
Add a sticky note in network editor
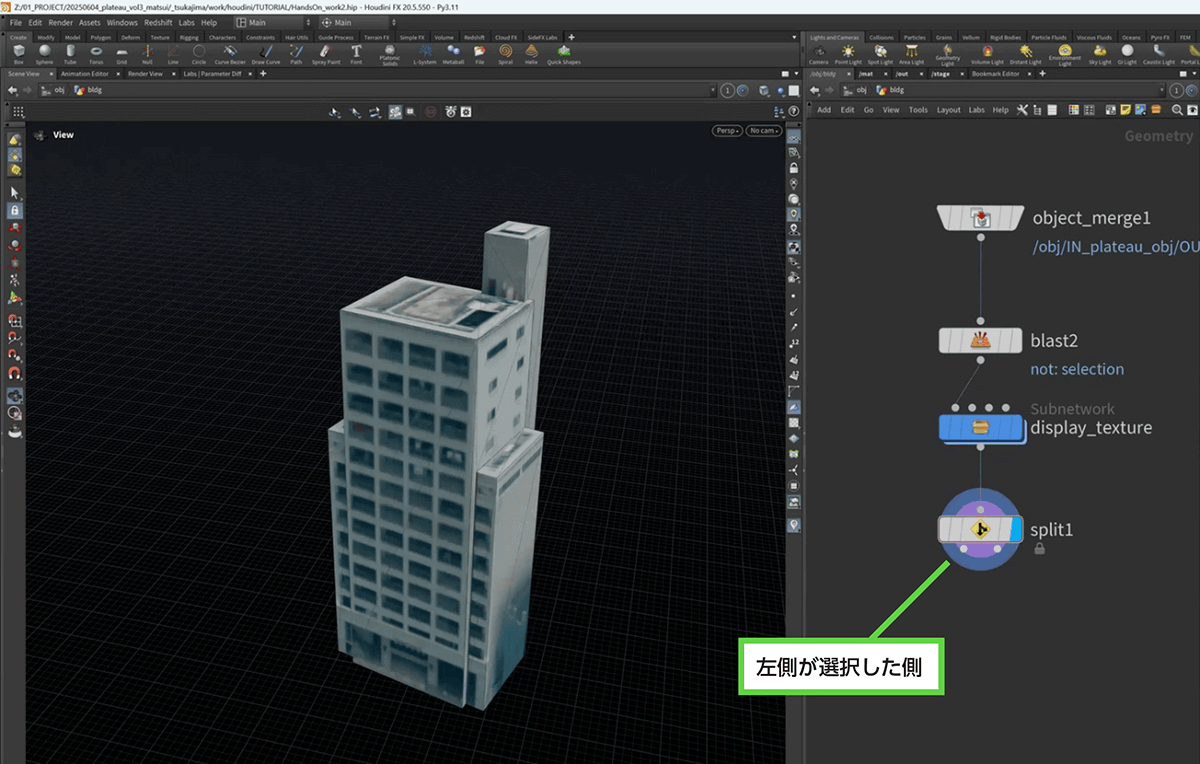pos(1125,110)
